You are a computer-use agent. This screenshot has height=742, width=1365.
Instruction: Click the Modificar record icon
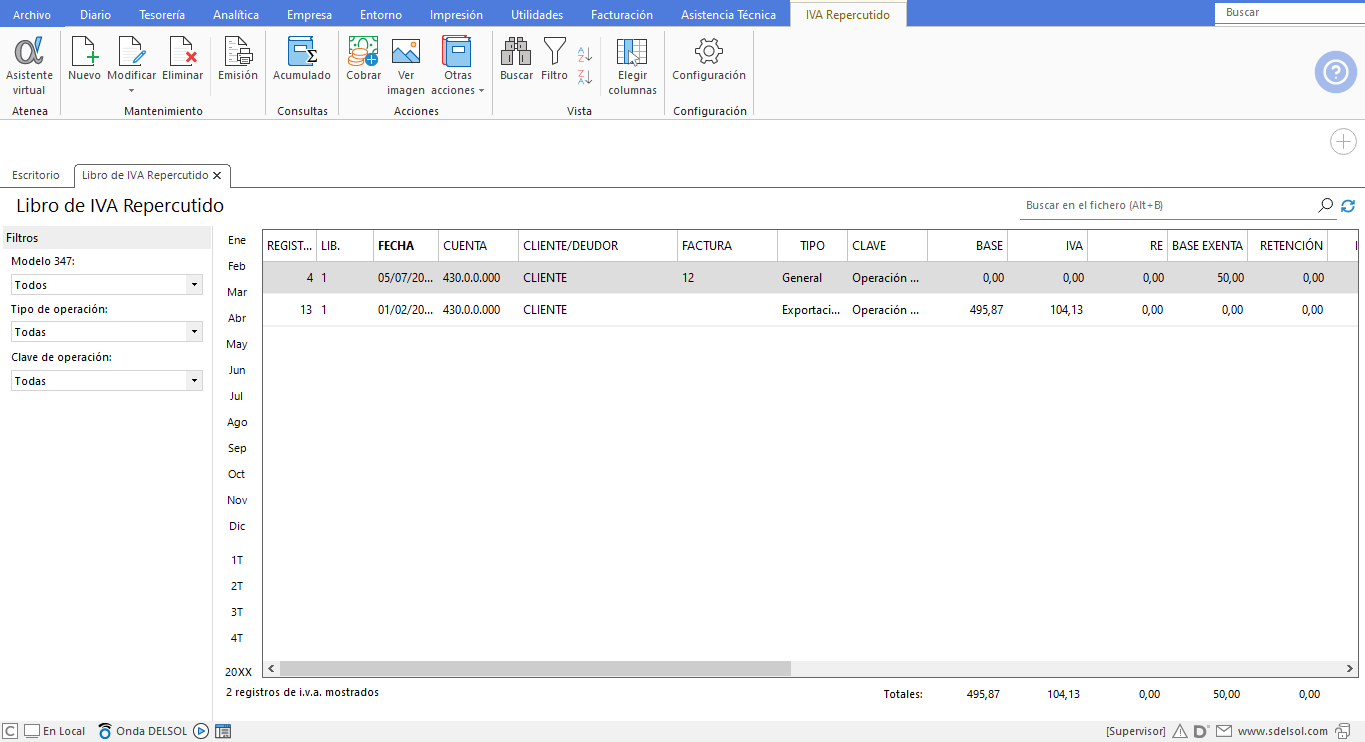pyautogui.click(x=131, y=52)
